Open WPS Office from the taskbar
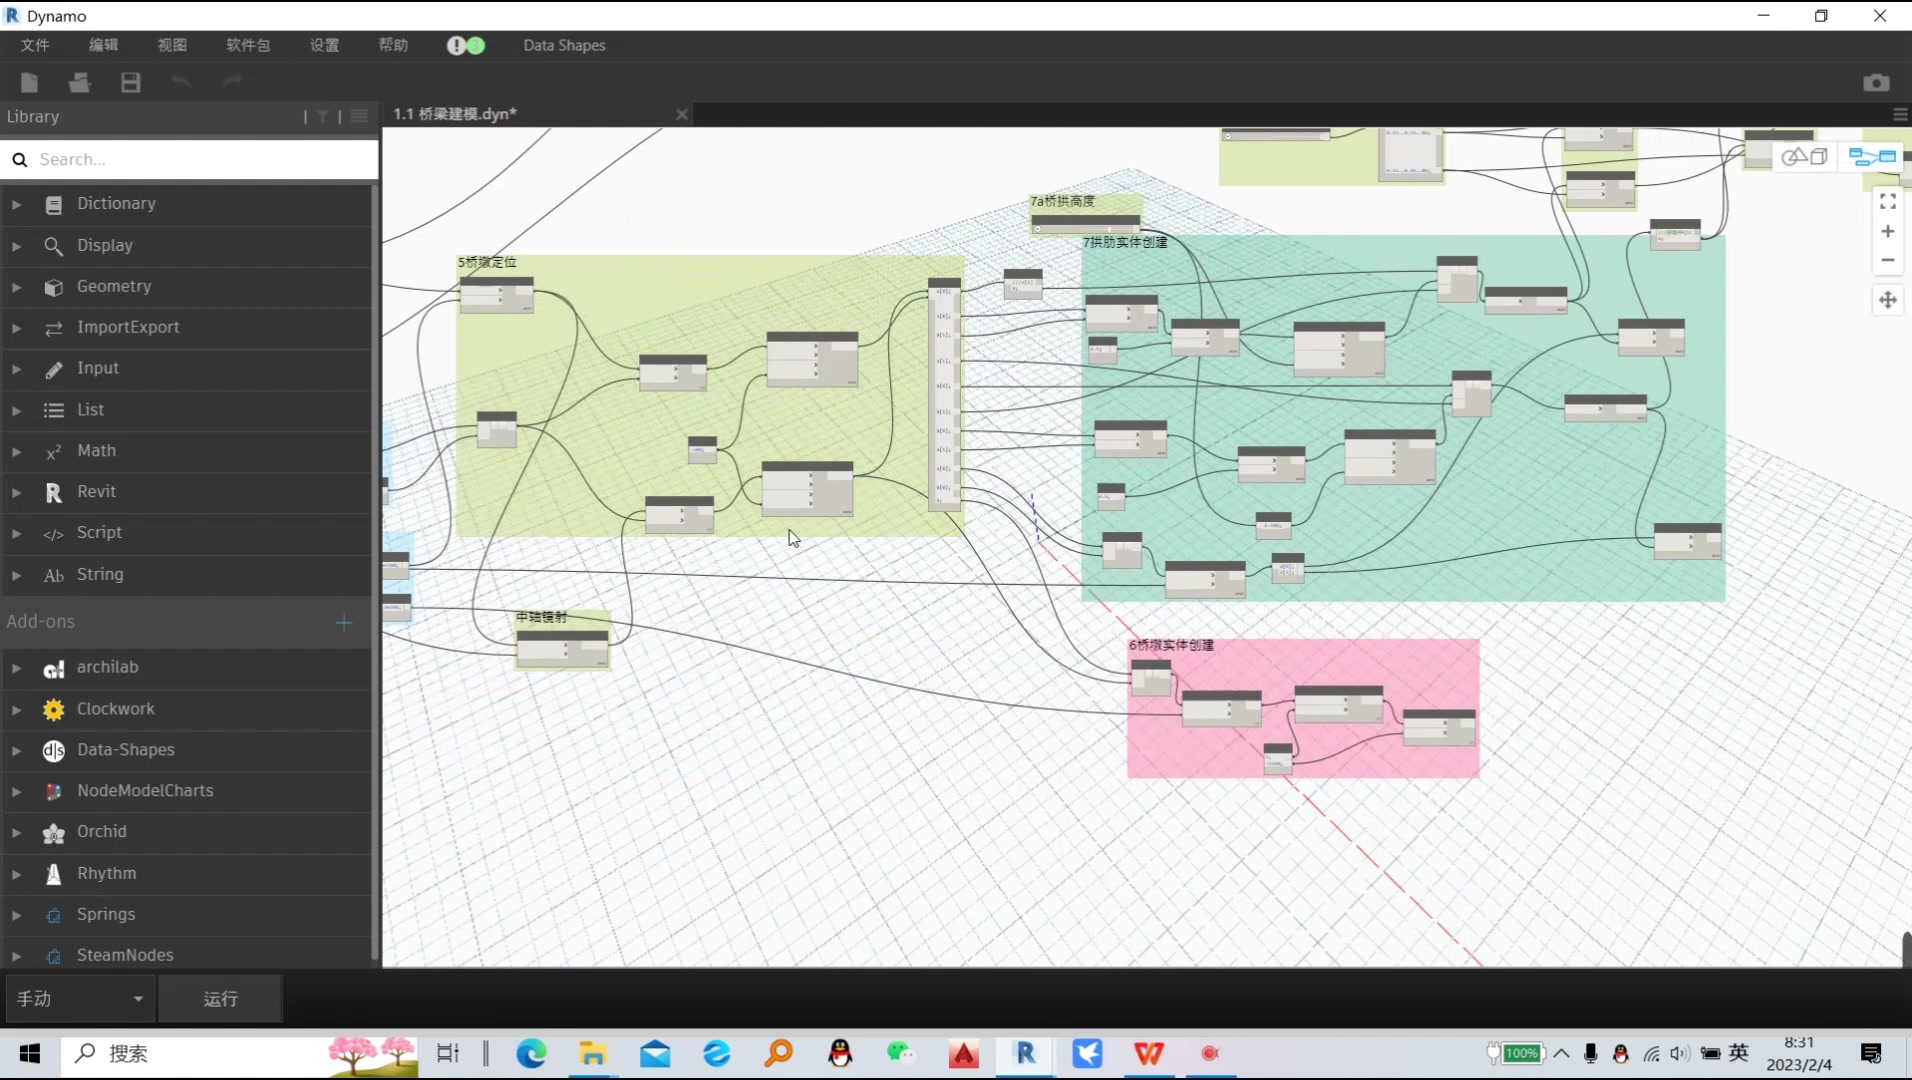Viewport: 1912px width, 1080px height. coord(1149,1053)
